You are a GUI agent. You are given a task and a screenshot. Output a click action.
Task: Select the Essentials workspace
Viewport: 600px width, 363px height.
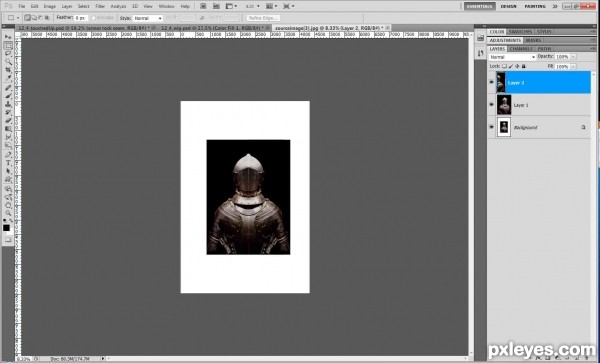(x=479, y=6)
